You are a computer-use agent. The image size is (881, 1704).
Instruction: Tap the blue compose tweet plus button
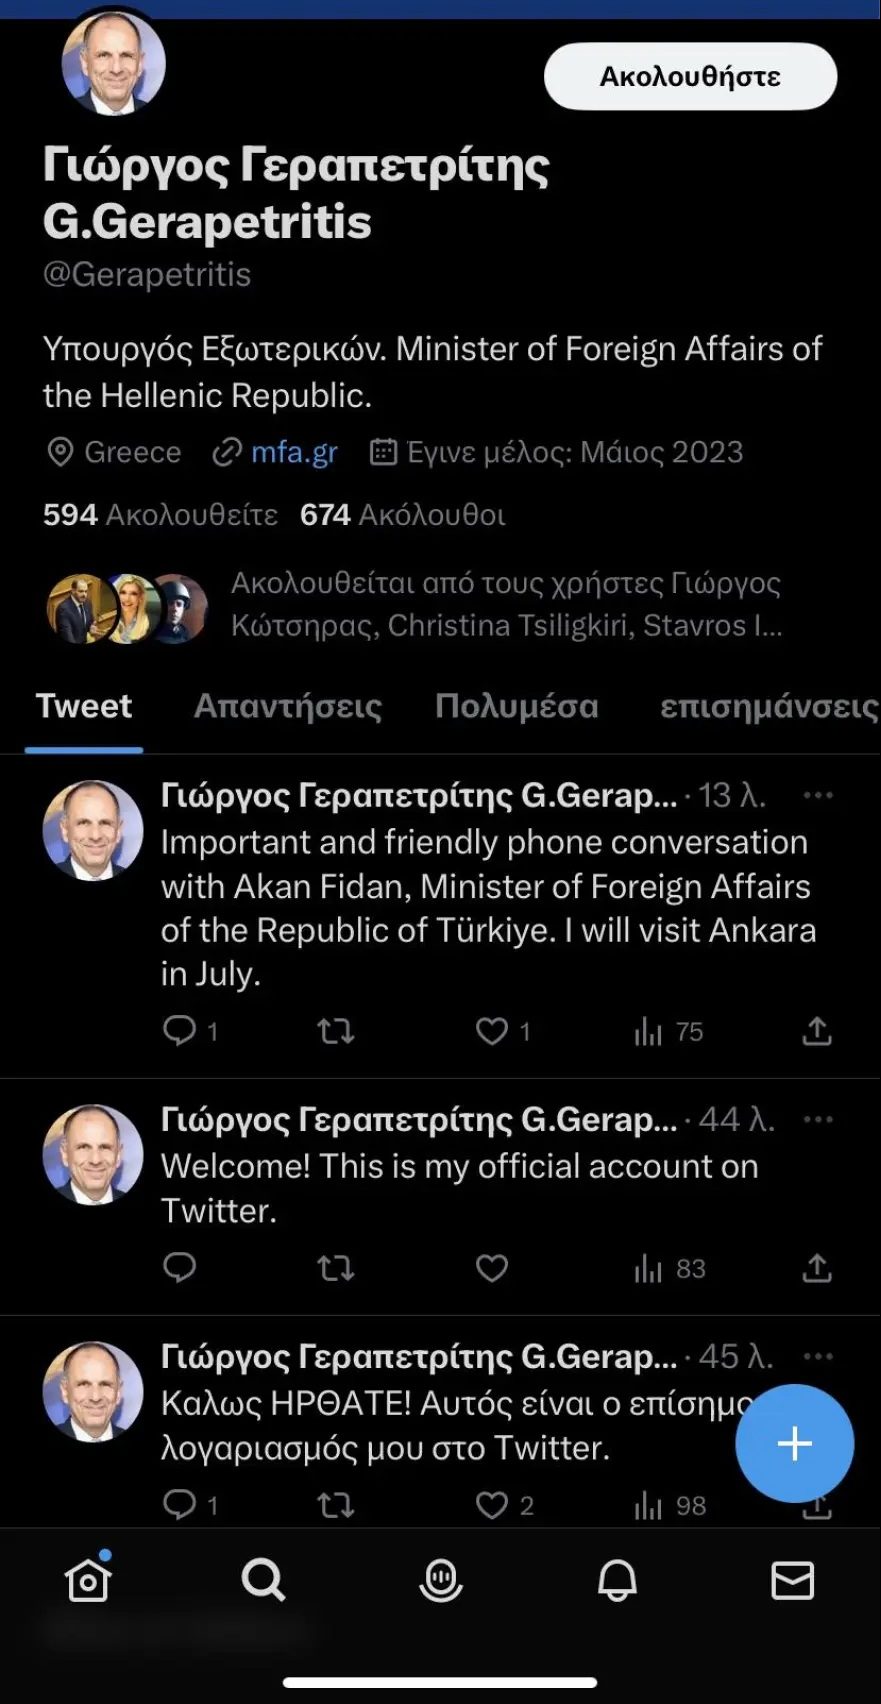point(794,1443)
